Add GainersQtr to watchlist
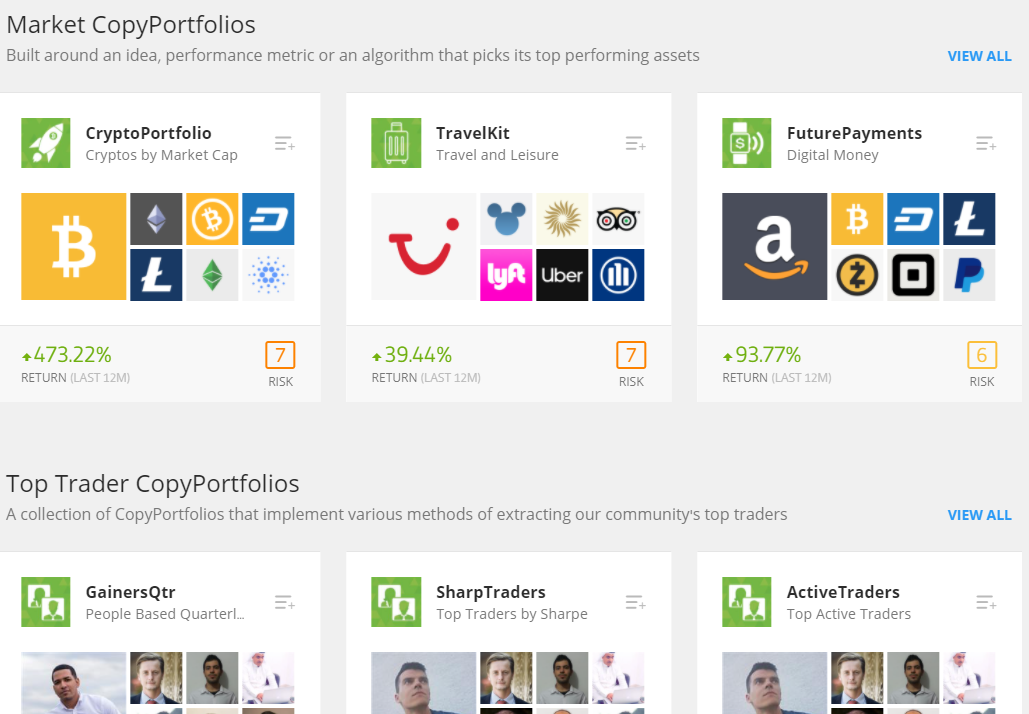This screenshot has height=714, width=1029. [285, 602]
